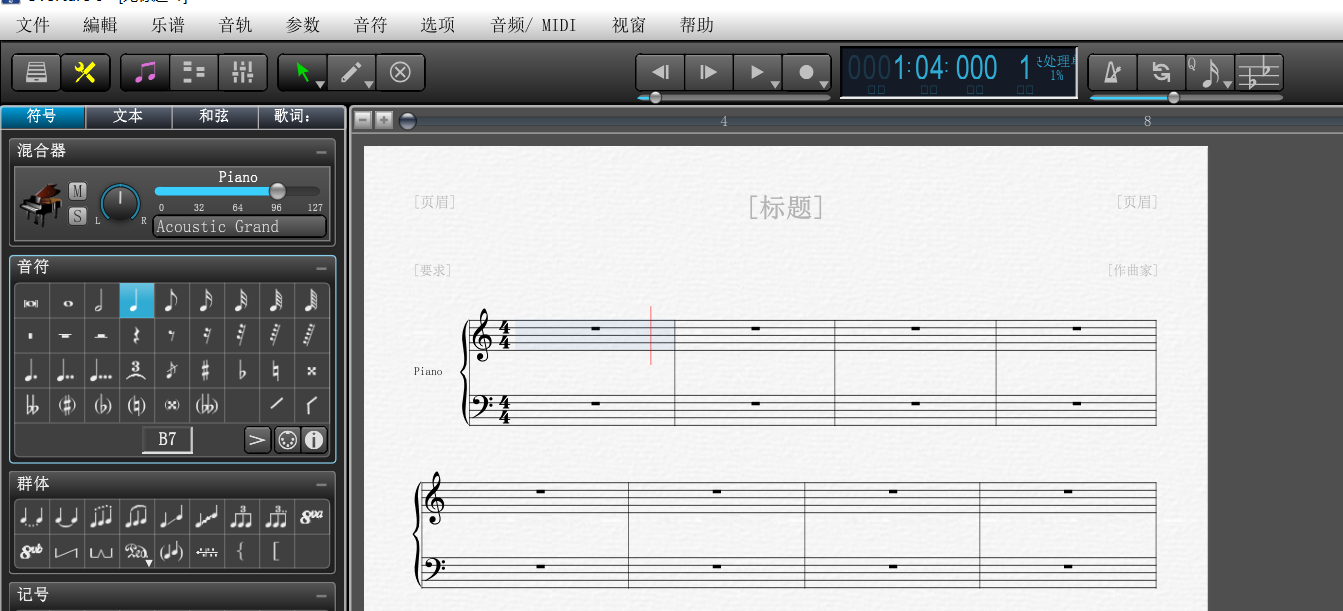Select the green arrow pointer tool
1343x611 pixels.
[x=302, y=72]
